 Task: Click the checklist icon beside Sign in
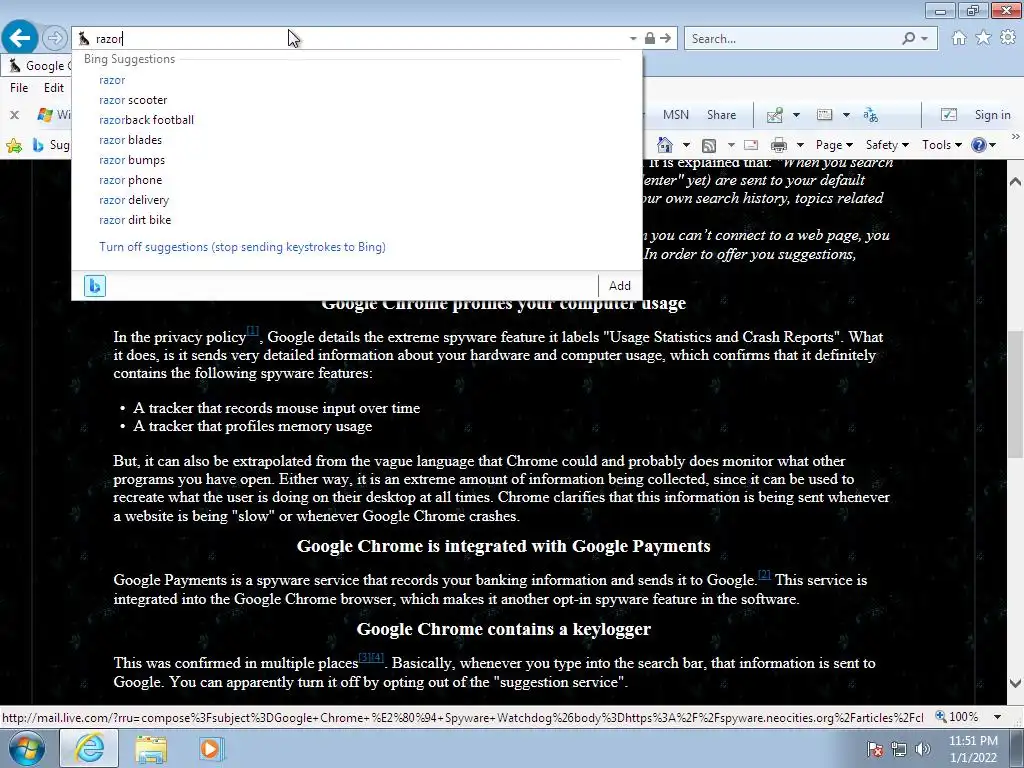948,115
